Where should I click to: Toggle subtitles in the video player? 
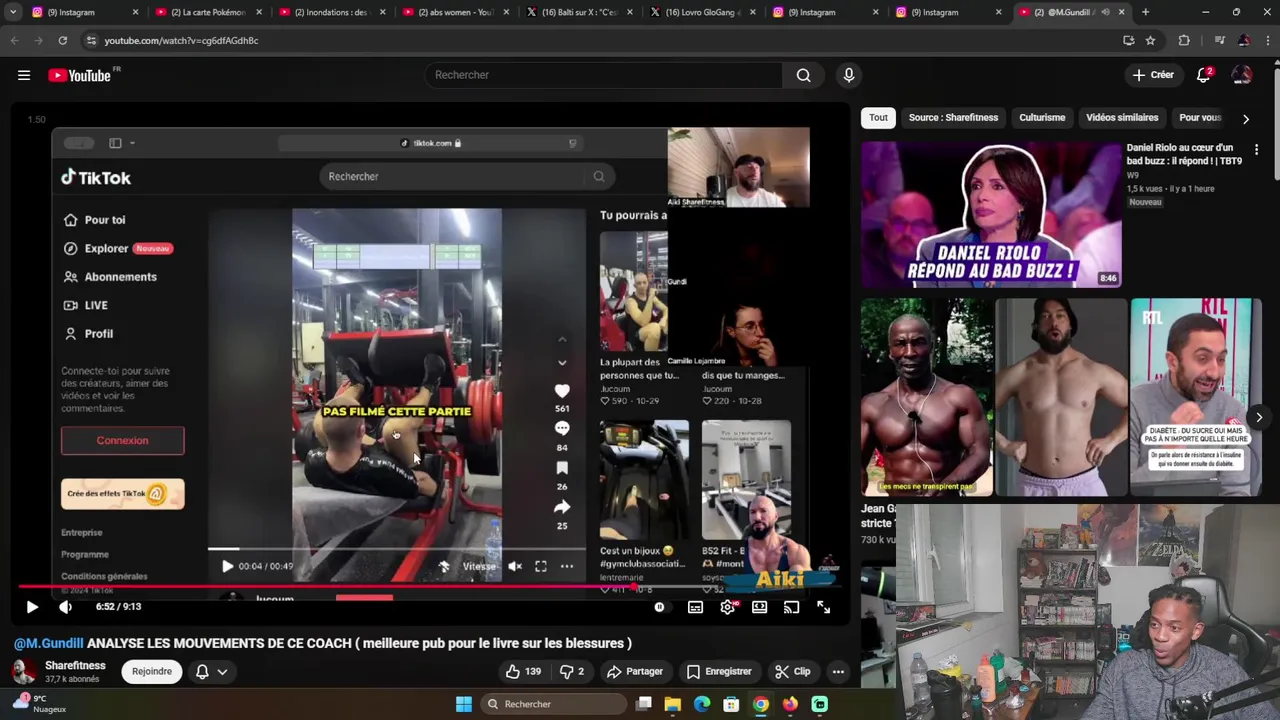[696, 607]
